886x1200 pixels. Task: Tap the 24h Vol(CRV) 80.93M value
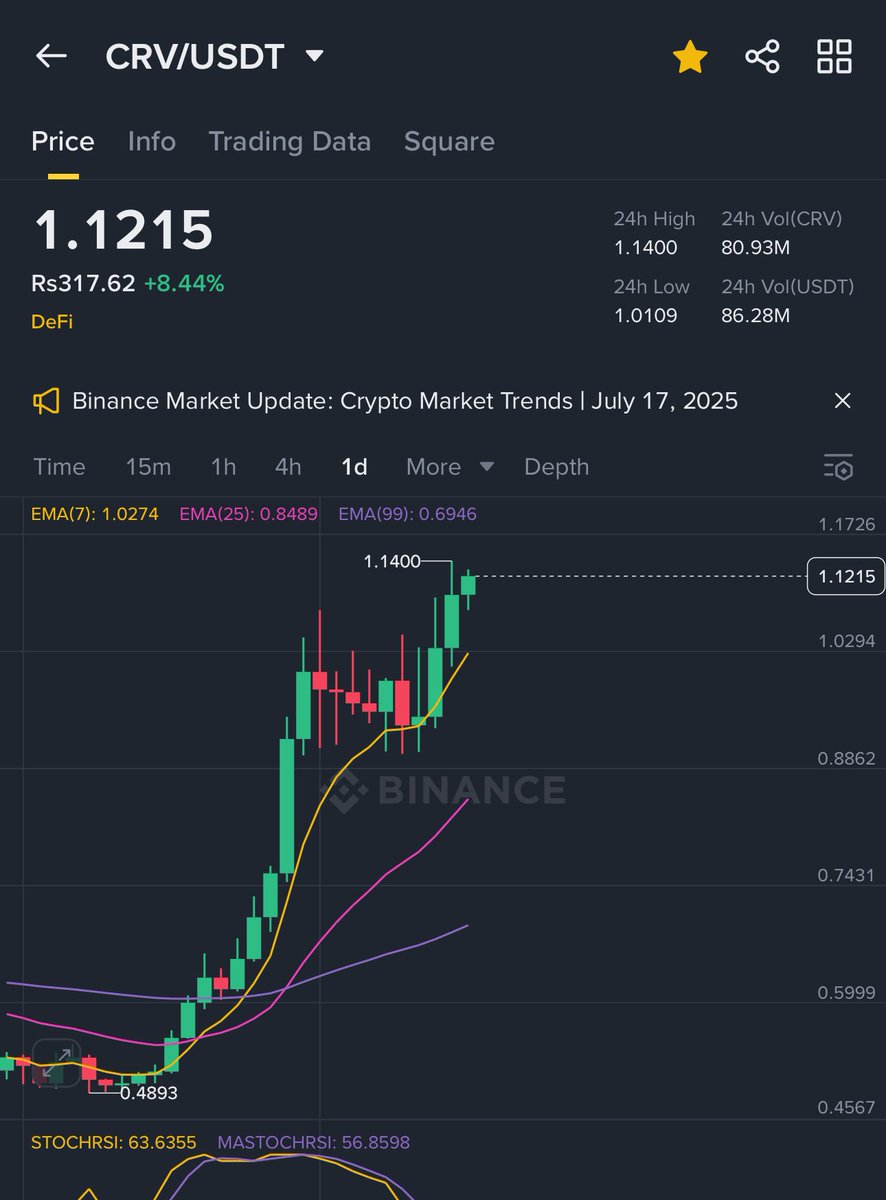[755, 247]
